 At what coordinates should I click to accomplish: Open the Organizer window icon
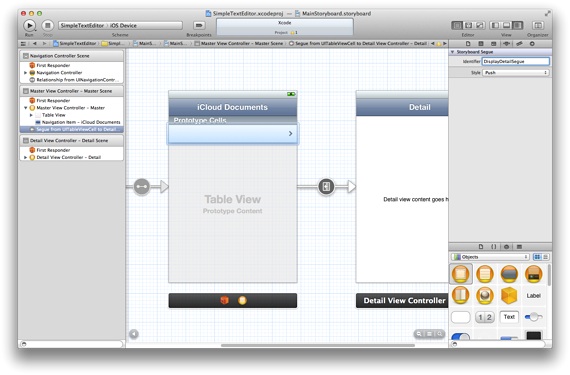click(538, 25)
